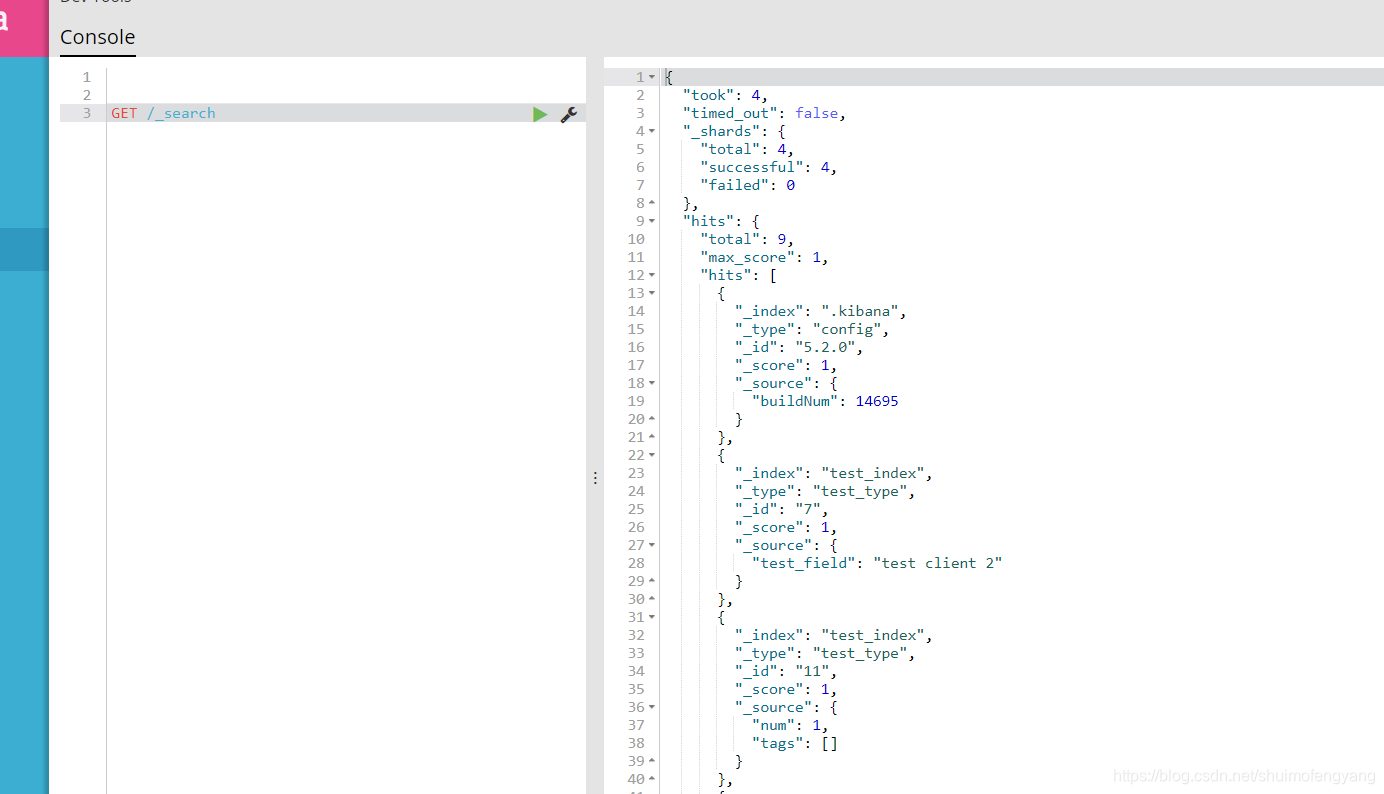Run the GET /_search request
Screen dimensions: 1384x794
[540, 114]
